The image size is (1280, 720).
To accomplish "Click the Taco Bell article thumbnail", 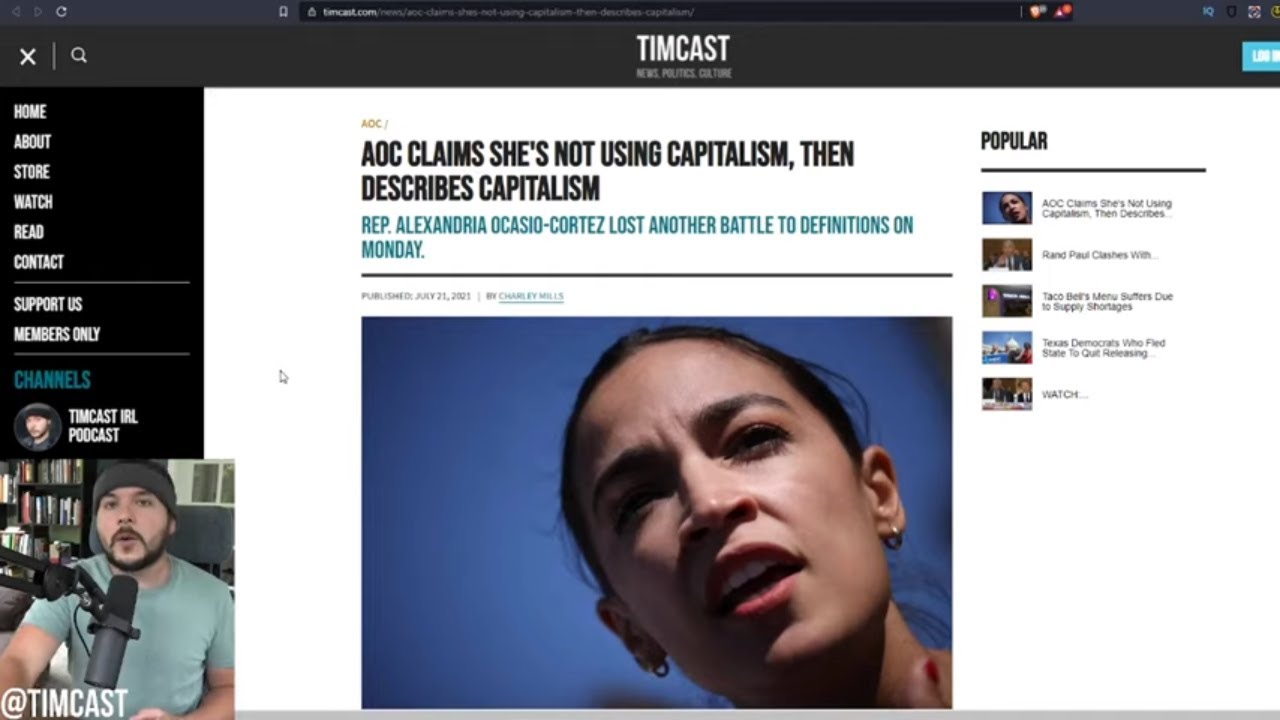I will [x=1007, y=301].
